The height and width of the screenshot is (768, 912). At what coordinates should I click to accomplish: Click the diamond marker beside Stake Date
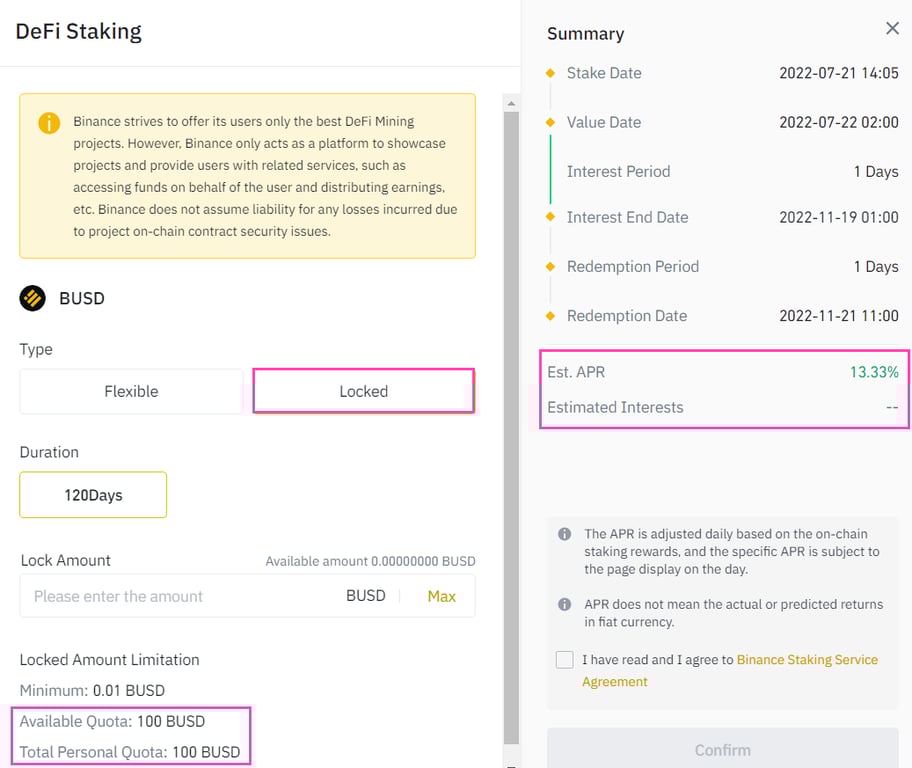[550, 73]
